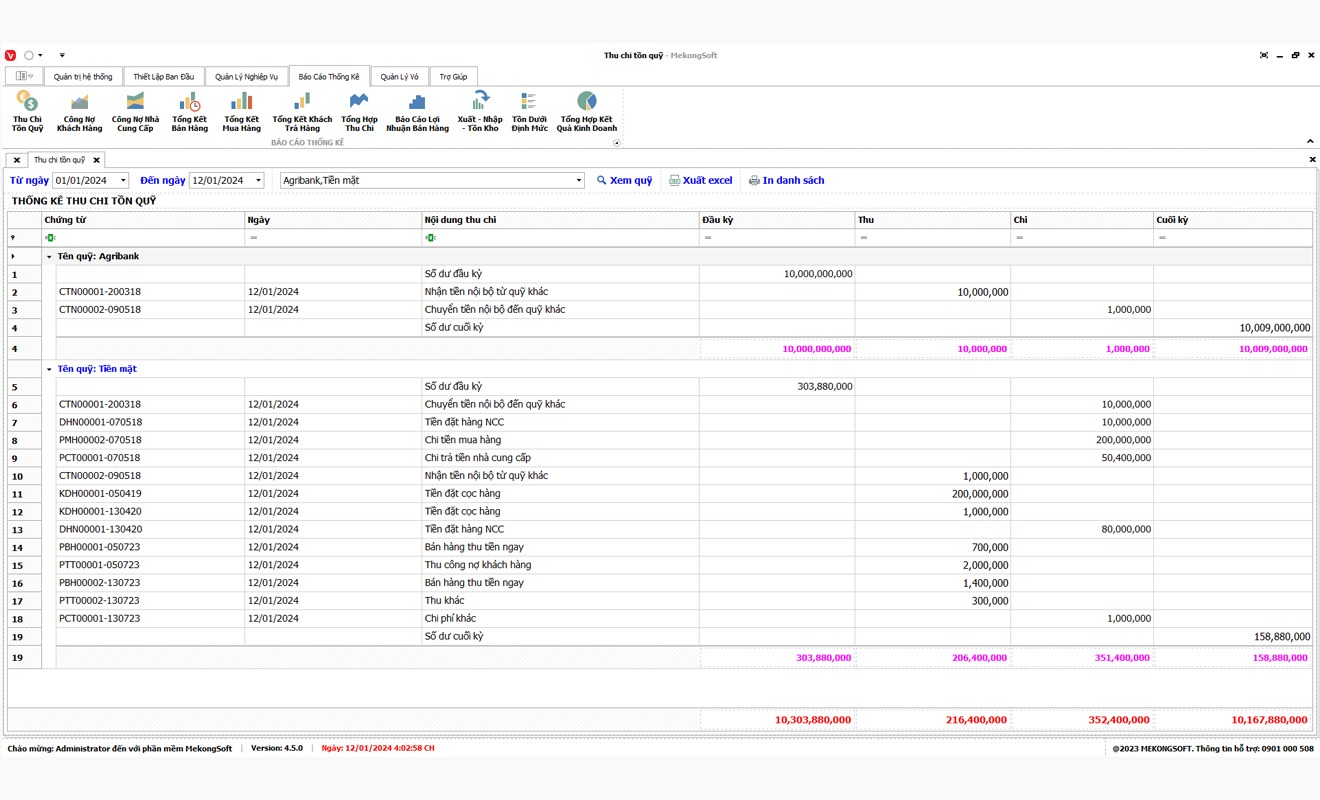This screenshot has height=800, width=1320.
Task: Collapse the Tên quỹ: Tiền mặt group
Action: (x=49, y=369)
